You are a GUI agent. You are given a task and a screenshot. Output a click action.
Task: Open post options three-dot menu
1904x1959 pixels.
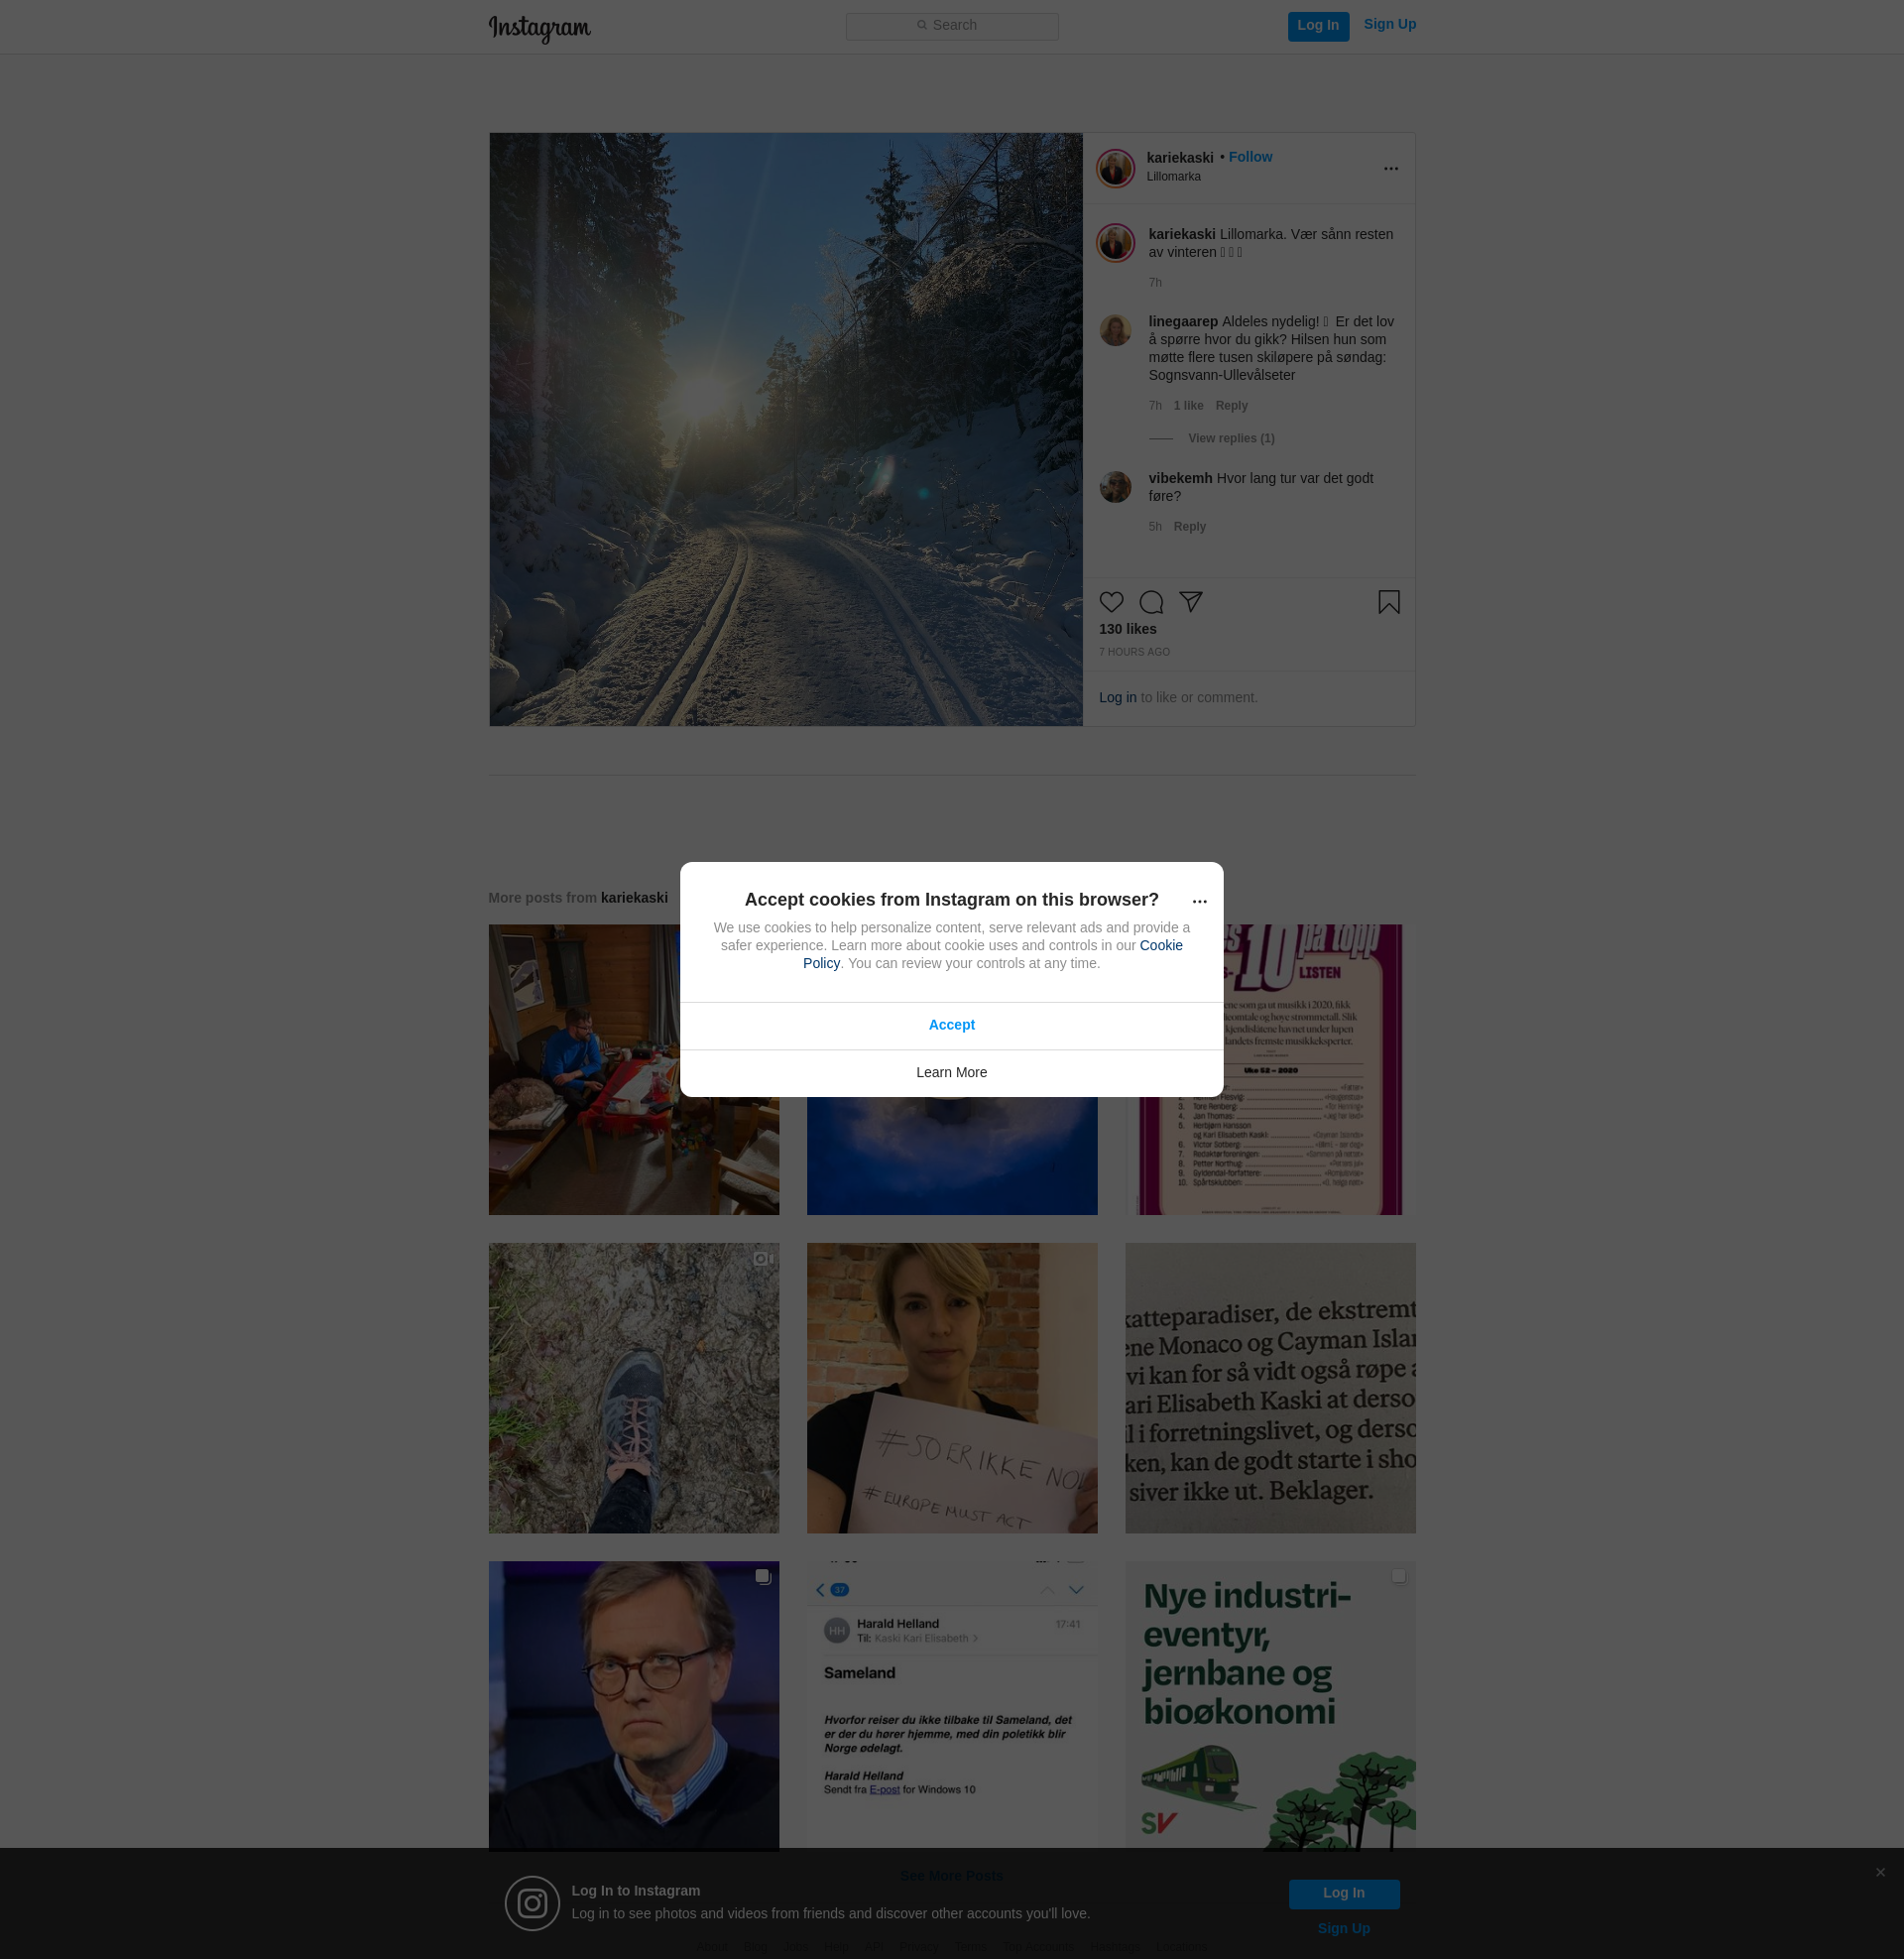(x=1390, y=168)
